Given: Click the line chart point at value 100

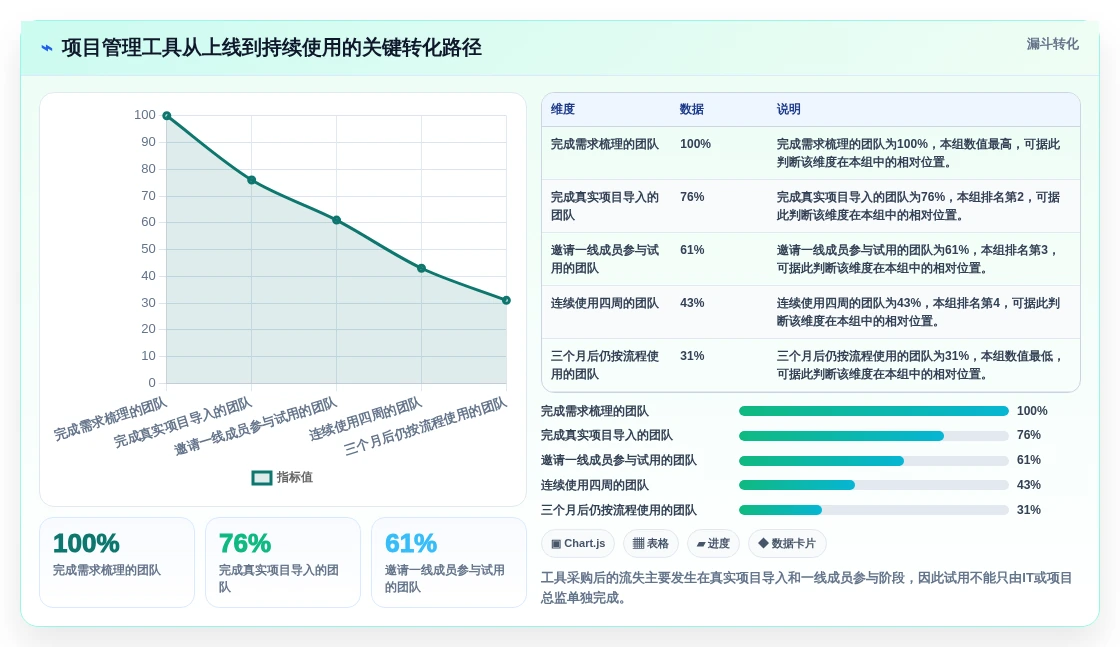Looking at the screenshot, I should 166,116.
